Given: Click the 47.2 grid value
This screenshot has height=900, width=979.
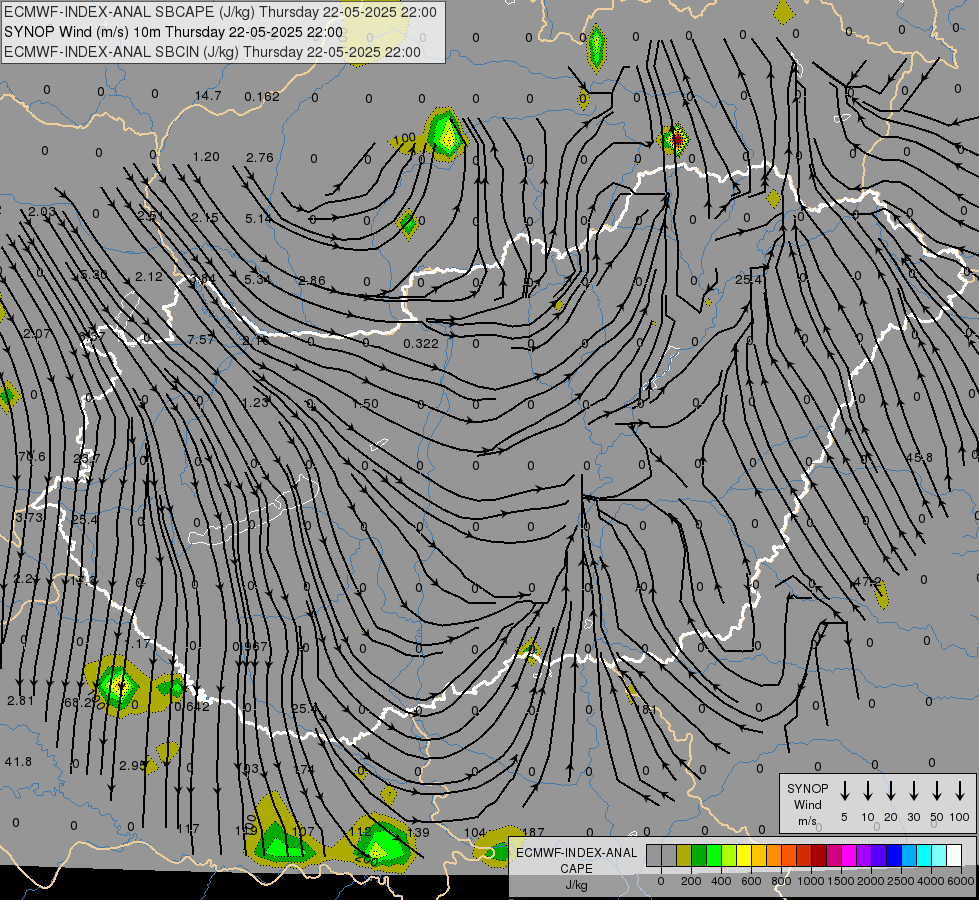Looking at the screenshot, I should (x=867, y=581).
